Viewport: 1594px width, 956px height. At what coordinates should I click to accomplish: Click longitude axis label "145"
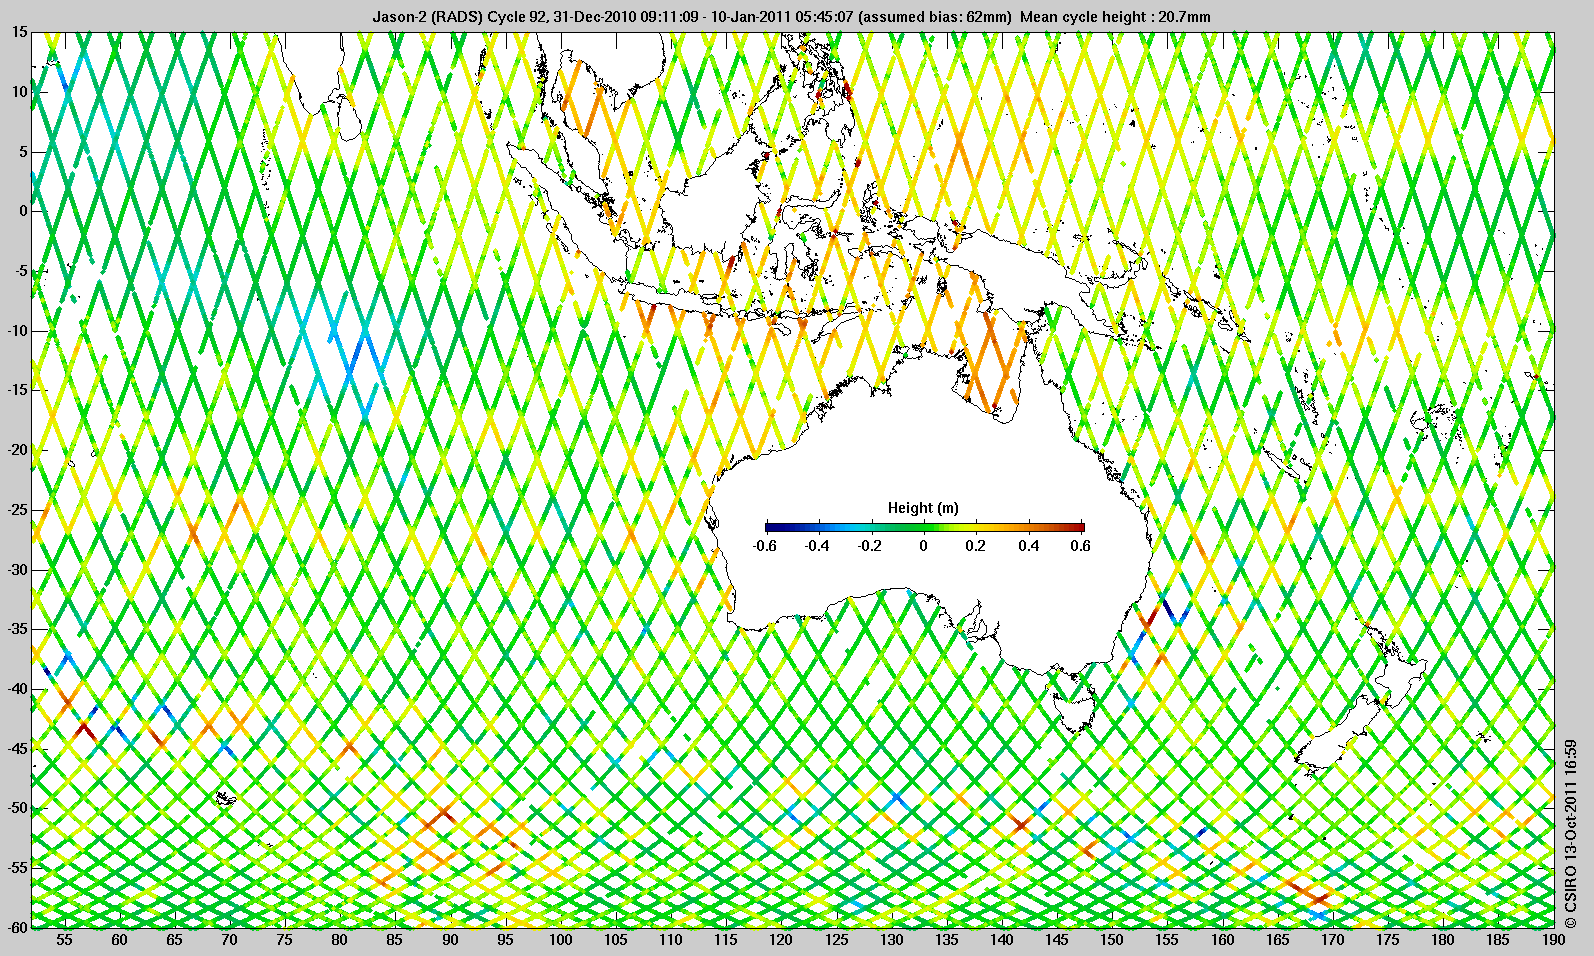point(1057,940)
